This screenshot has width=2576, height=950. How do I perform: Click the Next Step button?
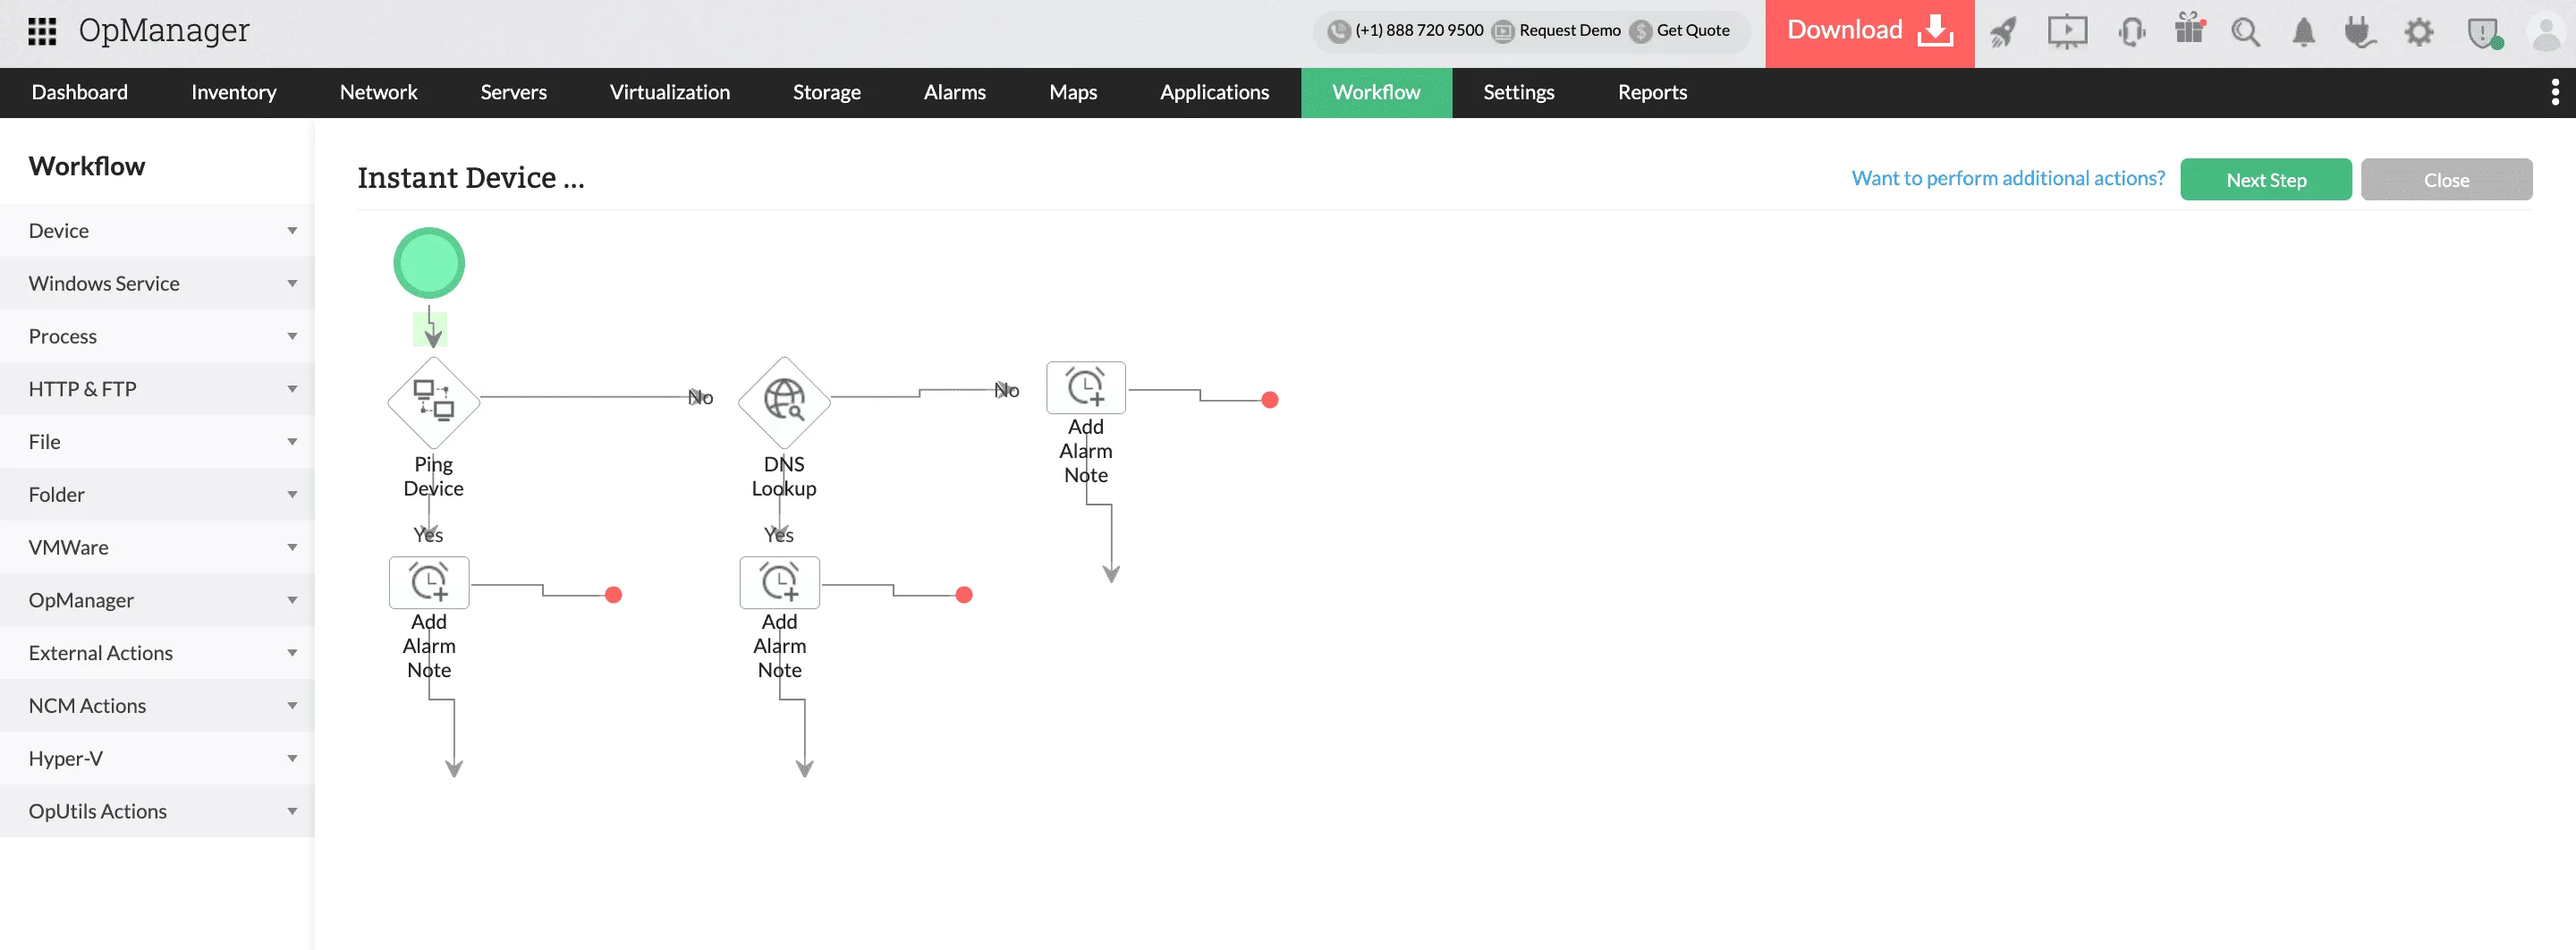tap(2265, 180)
